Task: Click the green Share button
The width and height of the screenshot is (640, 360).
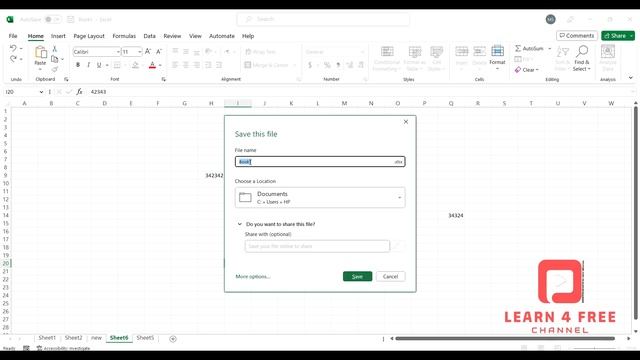Action: (615, 36)
